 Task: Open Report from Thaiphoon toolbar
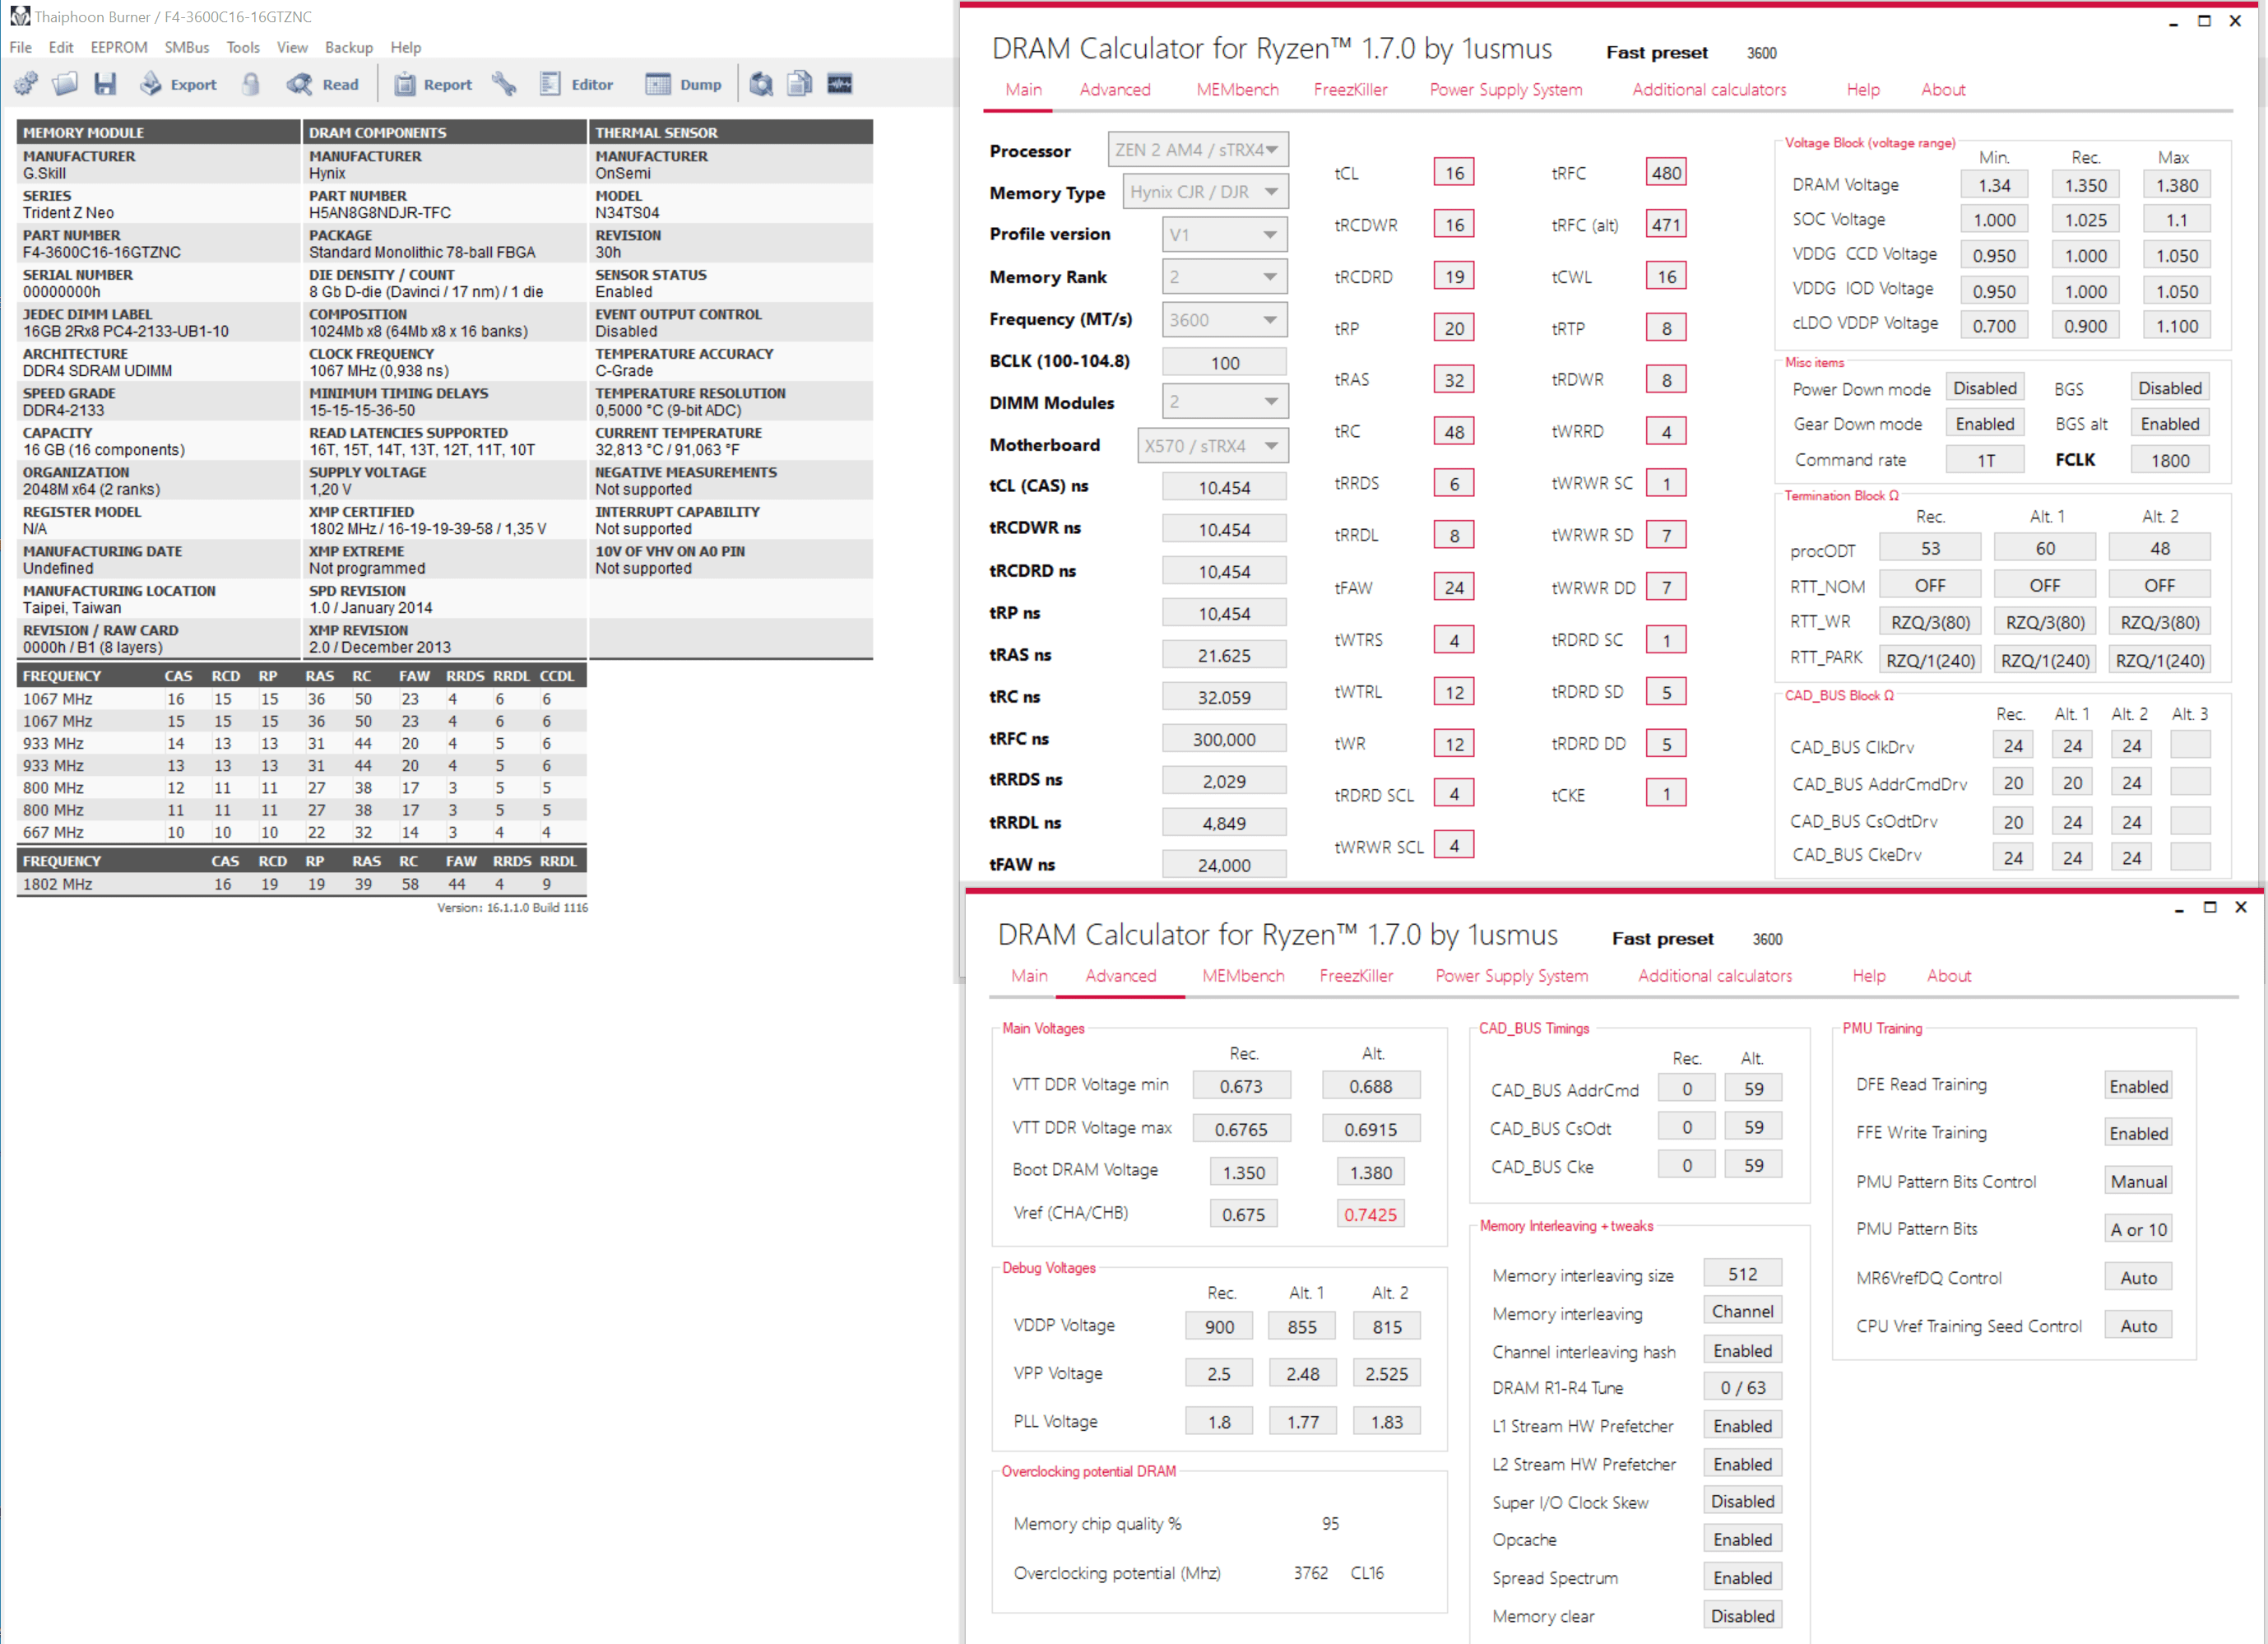(433, 84)
